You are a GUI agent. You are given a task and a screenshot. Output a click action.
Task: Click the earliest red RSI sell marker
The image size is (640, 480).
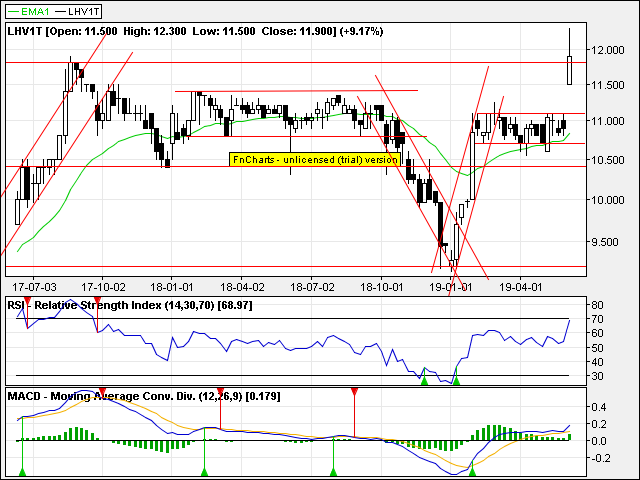[x=27, y=301]
